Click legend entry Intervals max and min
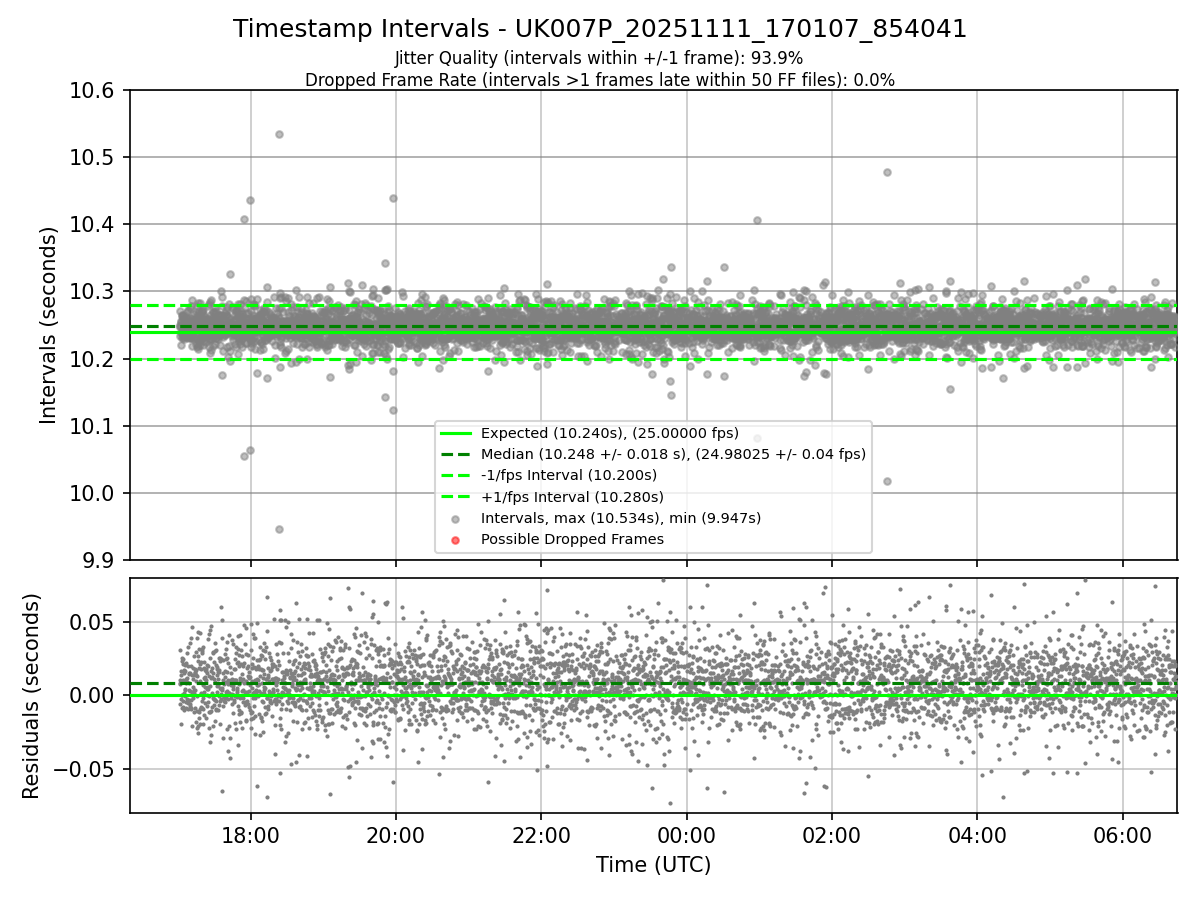Screen dimensions: 1200x900 pos(621,518)
